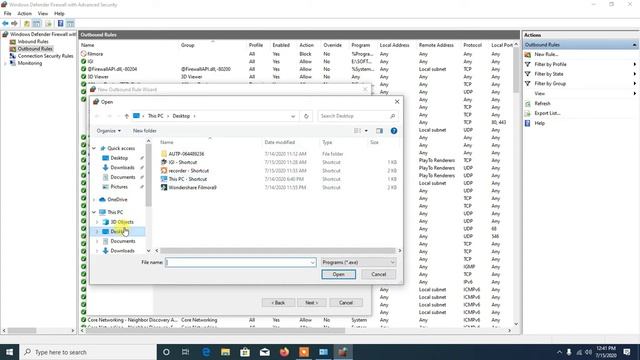The height and width of the screenshot is (360, 640).
Task: Open the address bar history dropdown
Action: pos(293,116)
